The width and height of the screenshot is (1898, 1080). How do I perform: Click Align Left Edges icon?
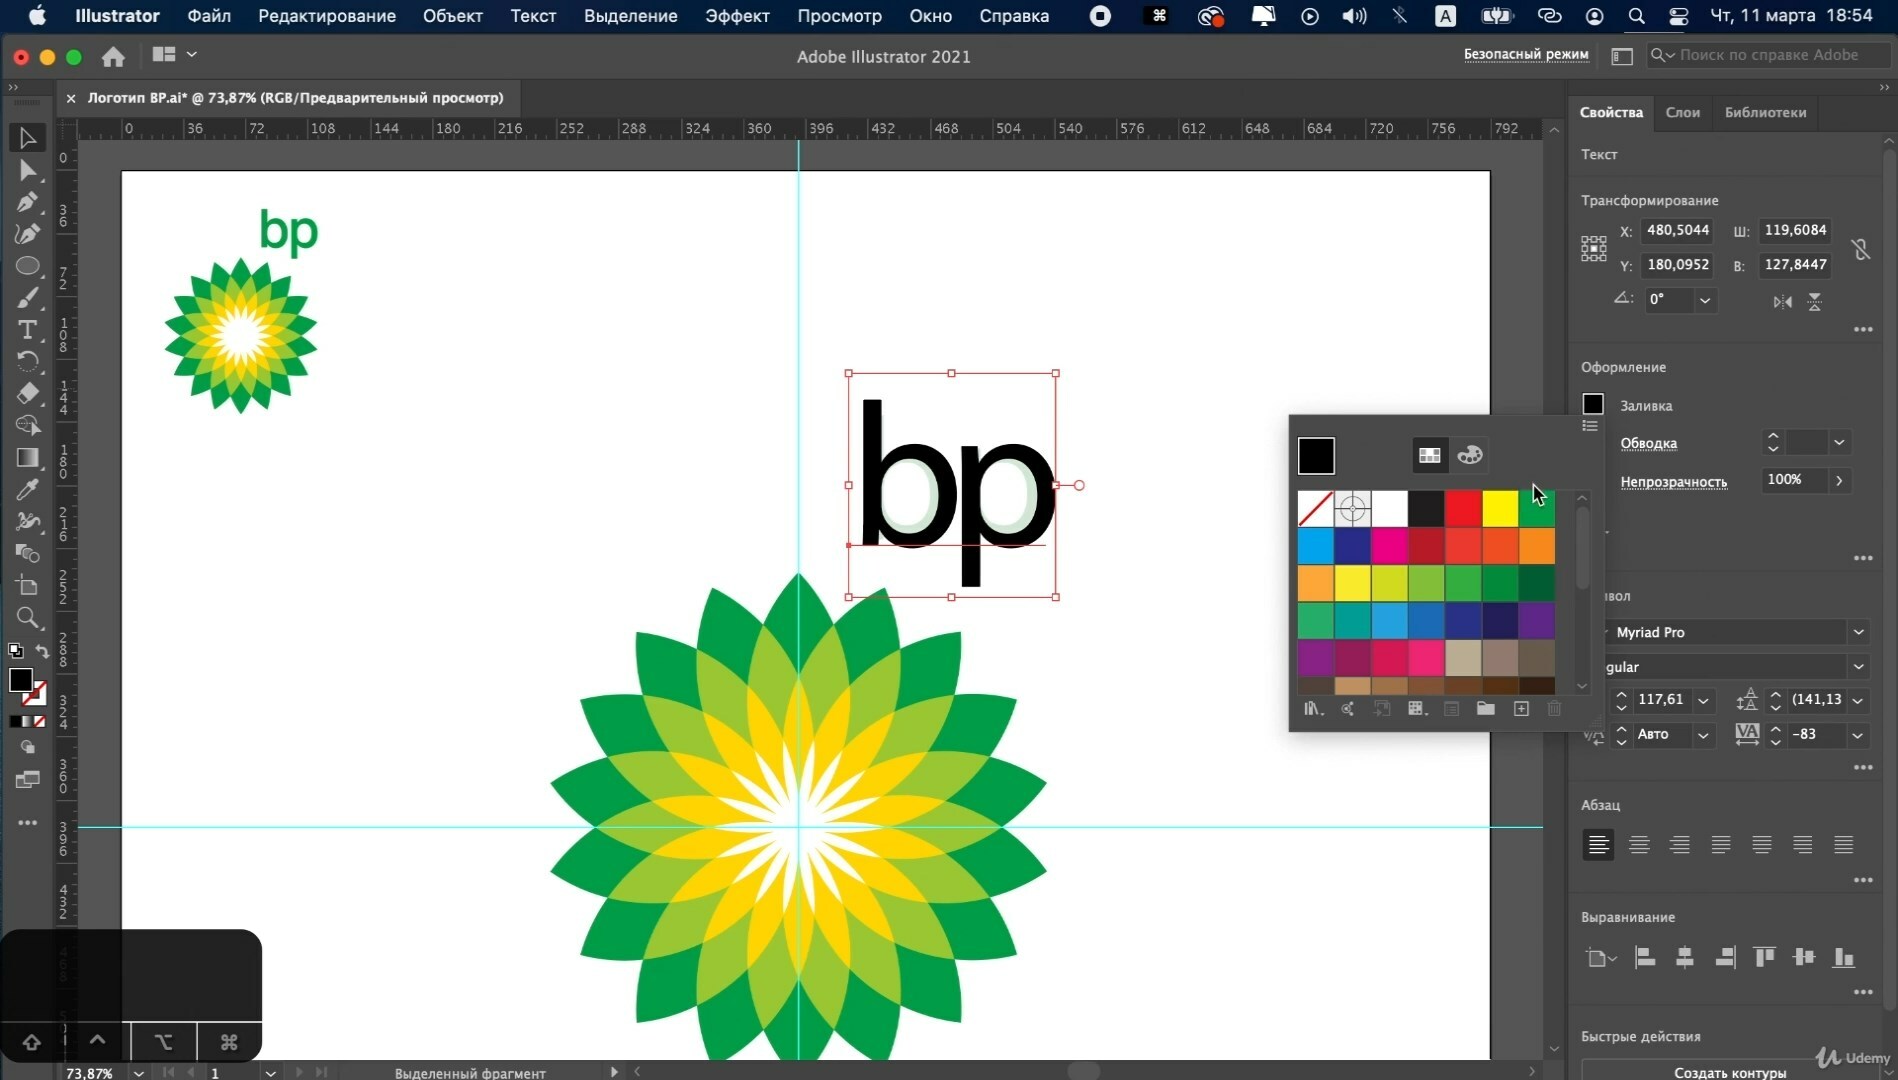click(1645, 958)
